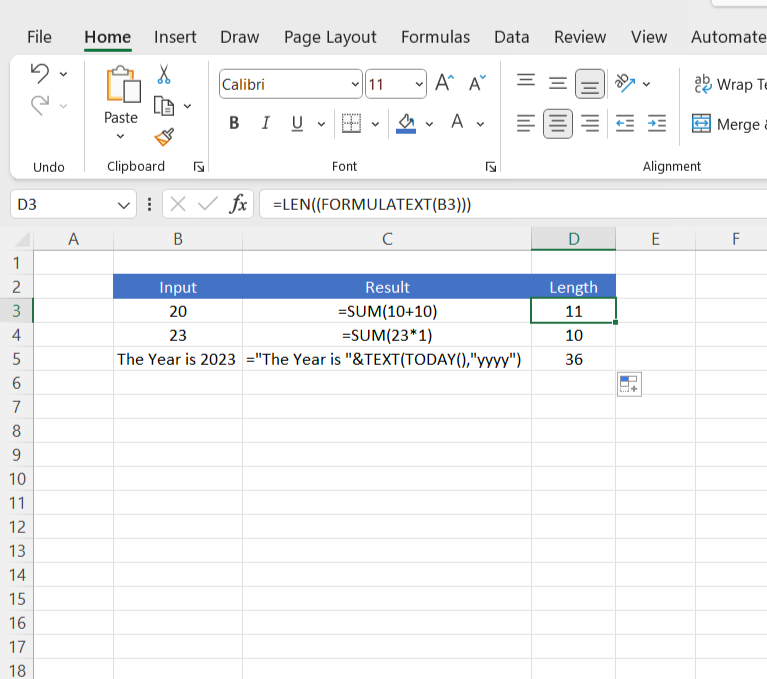Toggle Bold formatting
The image size is (767, 679).
tap(234, 124)
